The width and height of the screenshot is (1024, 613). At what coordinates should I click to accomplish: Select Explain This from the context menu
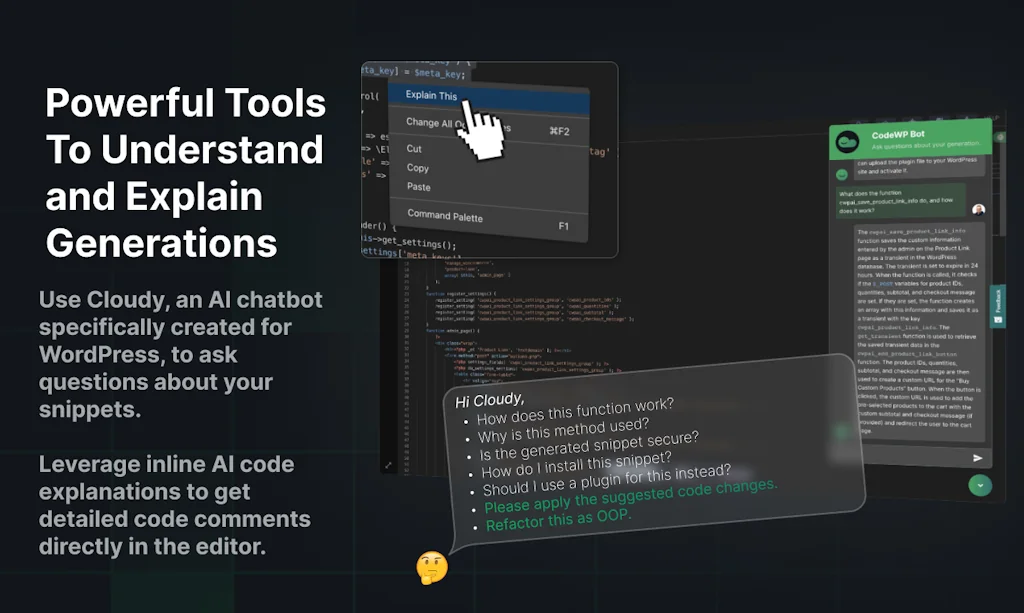point(430,97)
